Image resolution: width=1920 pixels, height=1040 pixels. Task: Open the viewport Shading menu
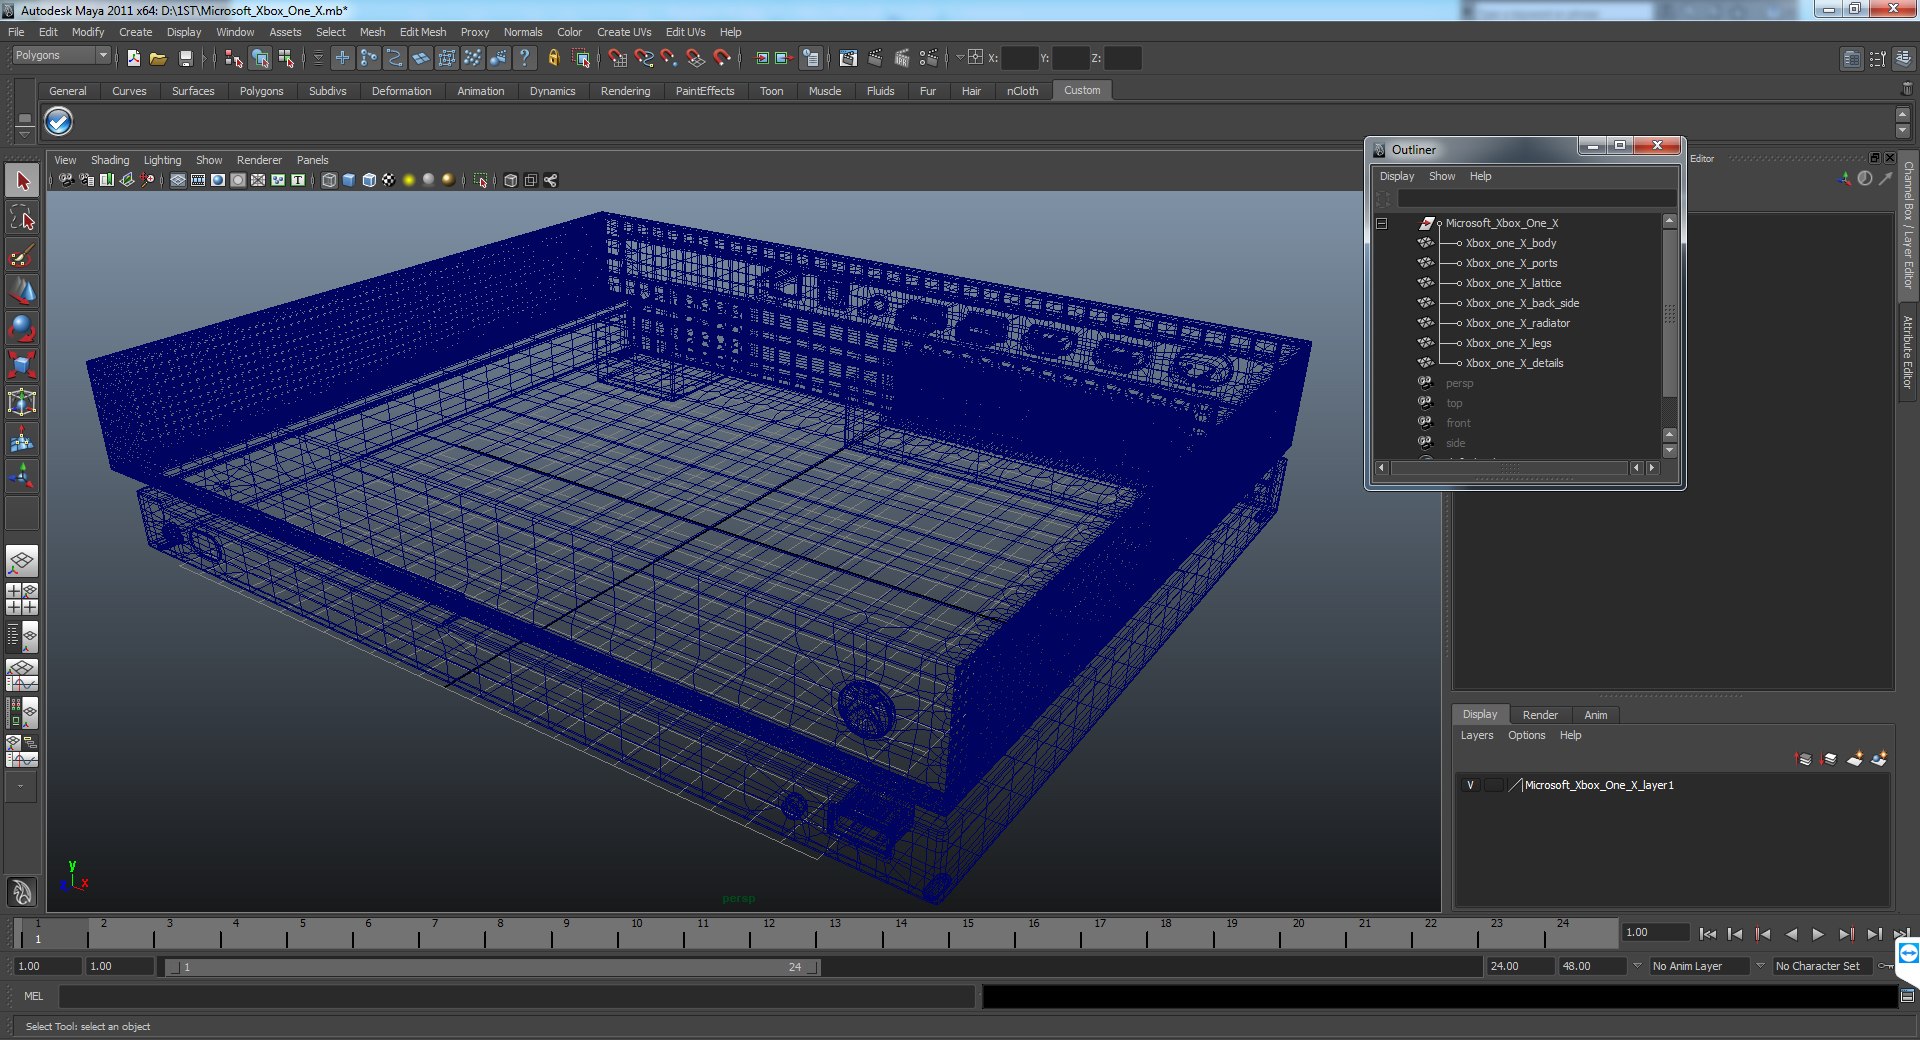110,160
